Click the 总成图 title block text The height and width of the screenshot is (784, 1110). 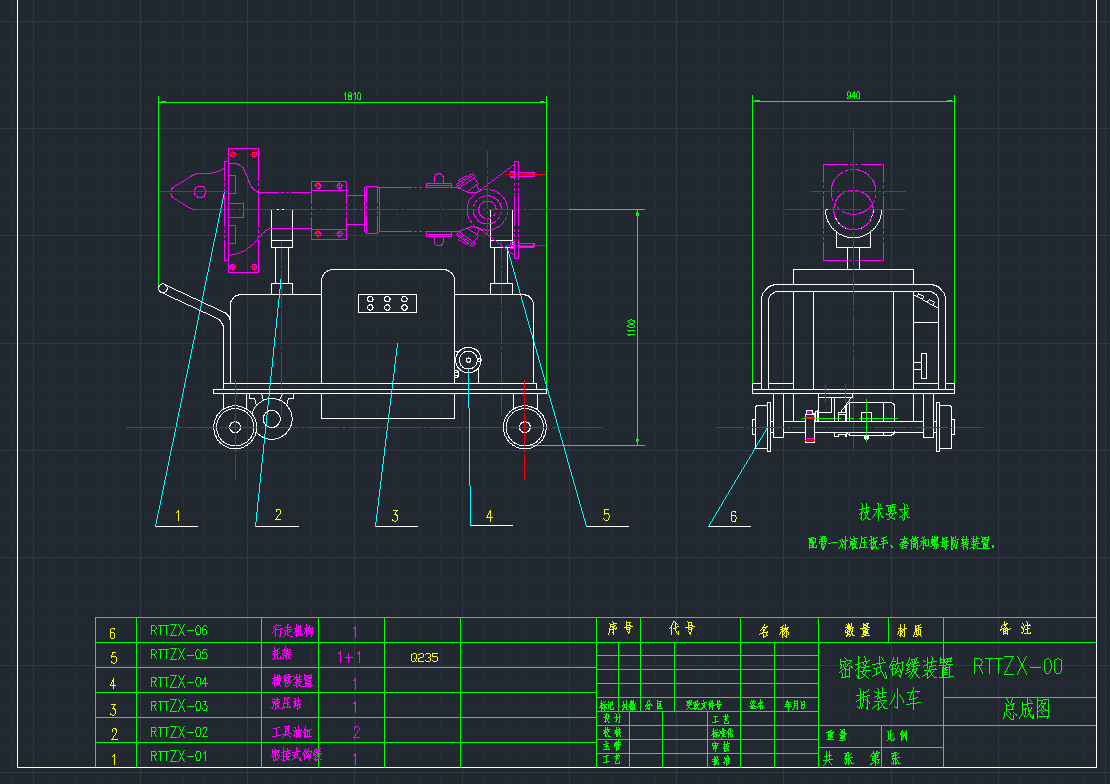pyautogui.click(x=1026, y=709)
